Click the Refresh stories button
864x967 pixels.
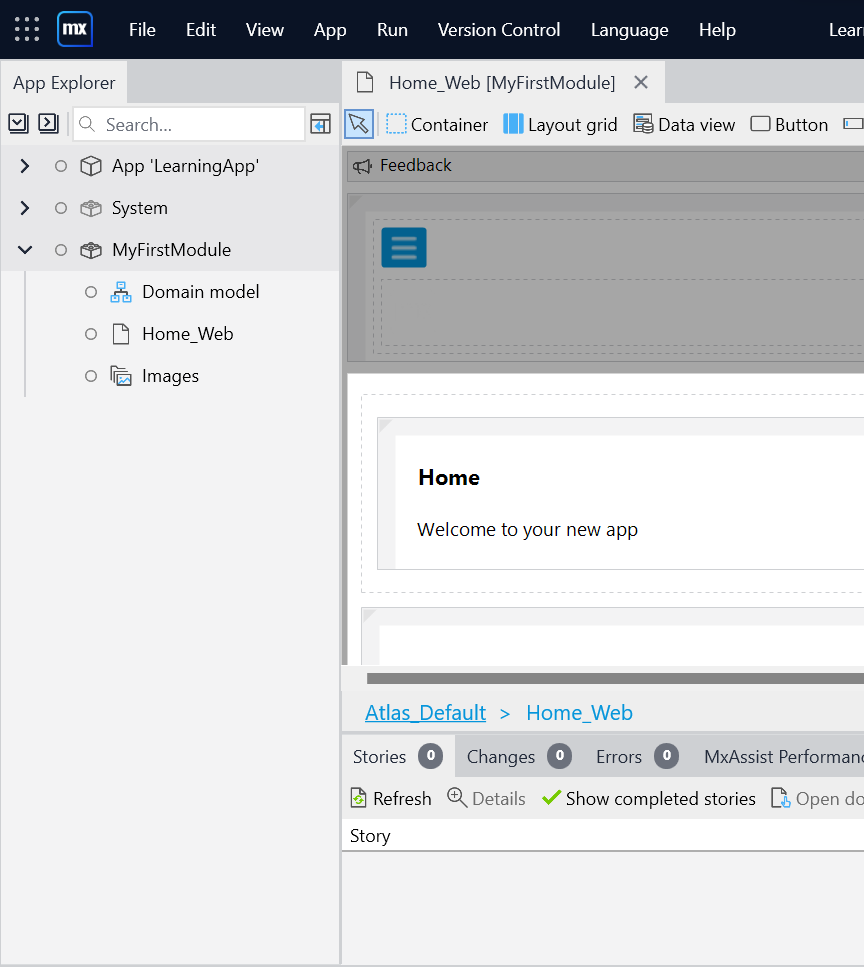point(390,798)
